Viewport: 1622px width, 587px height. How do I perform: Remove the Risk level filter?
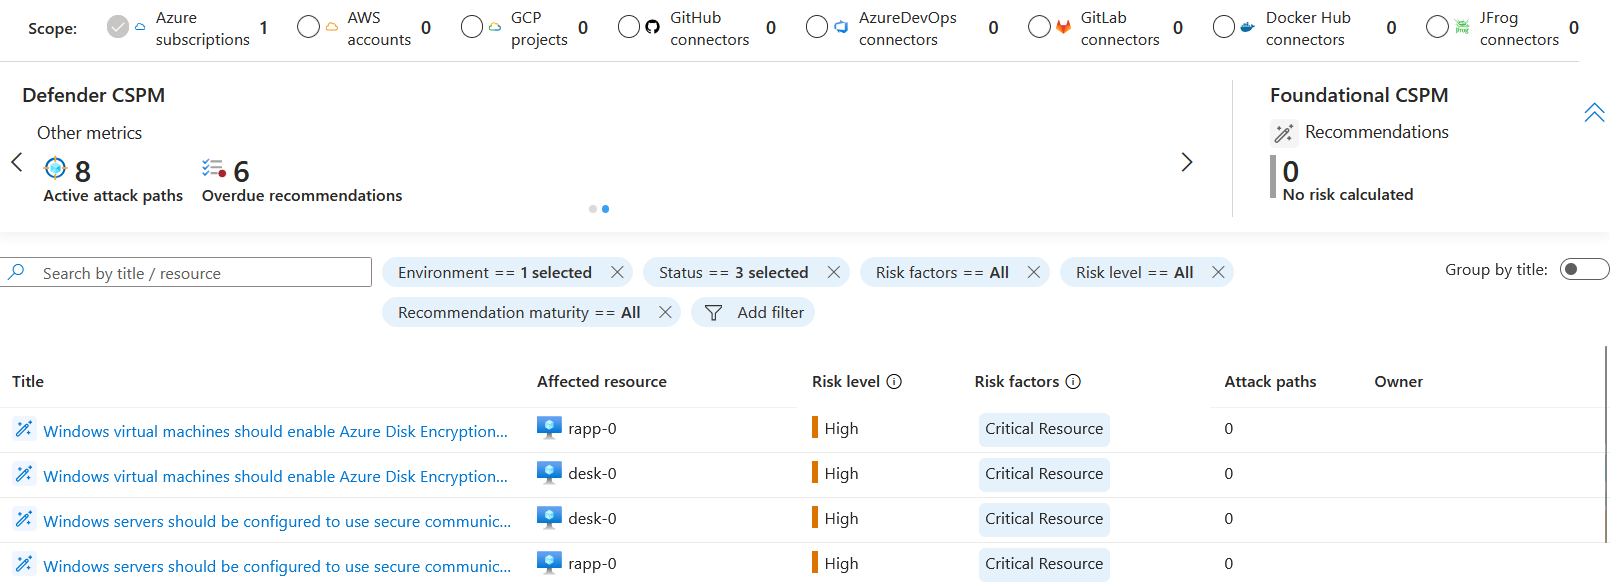pyautogui.click(x=1218, y=272)
